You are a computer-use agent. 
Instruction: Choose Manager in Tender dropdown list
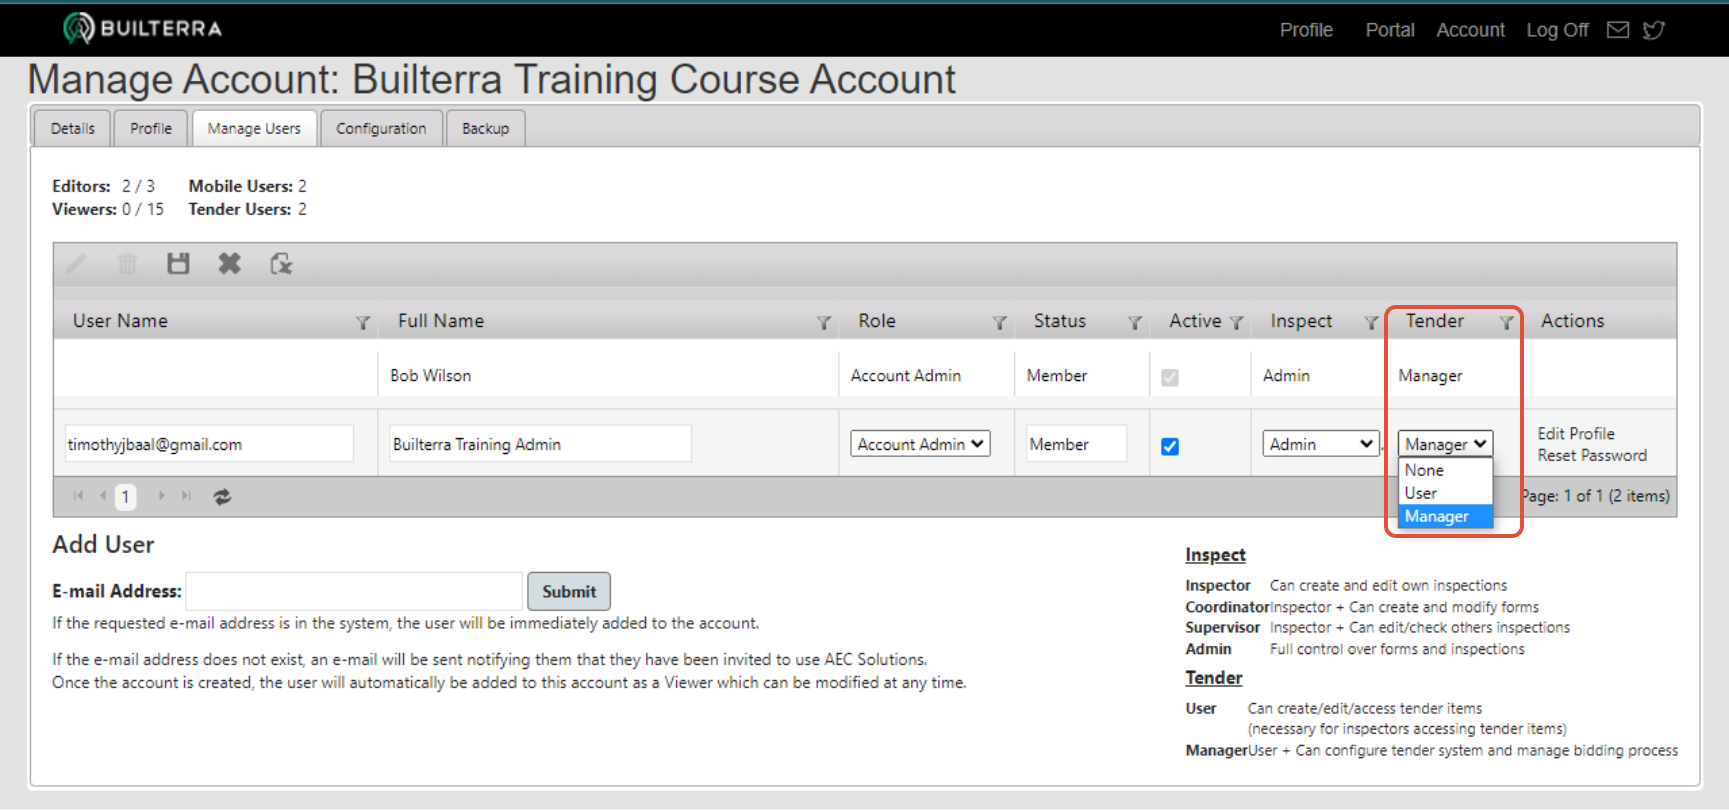pos(1445,516)
